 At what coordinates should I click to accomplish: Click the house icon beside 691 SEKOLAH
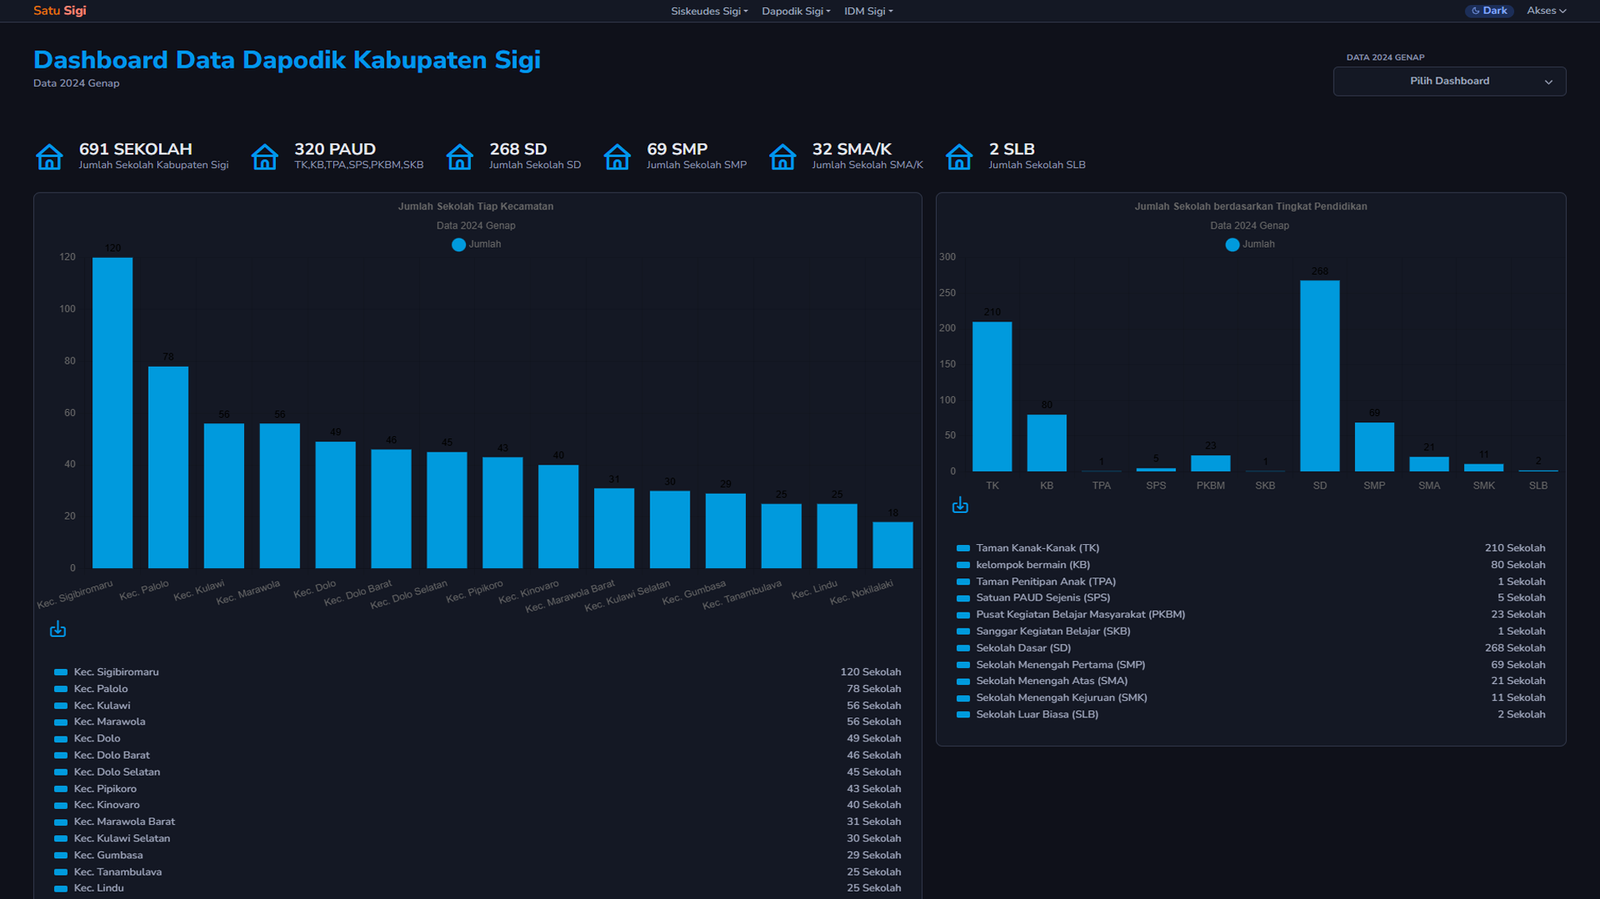tap(49, 157)
